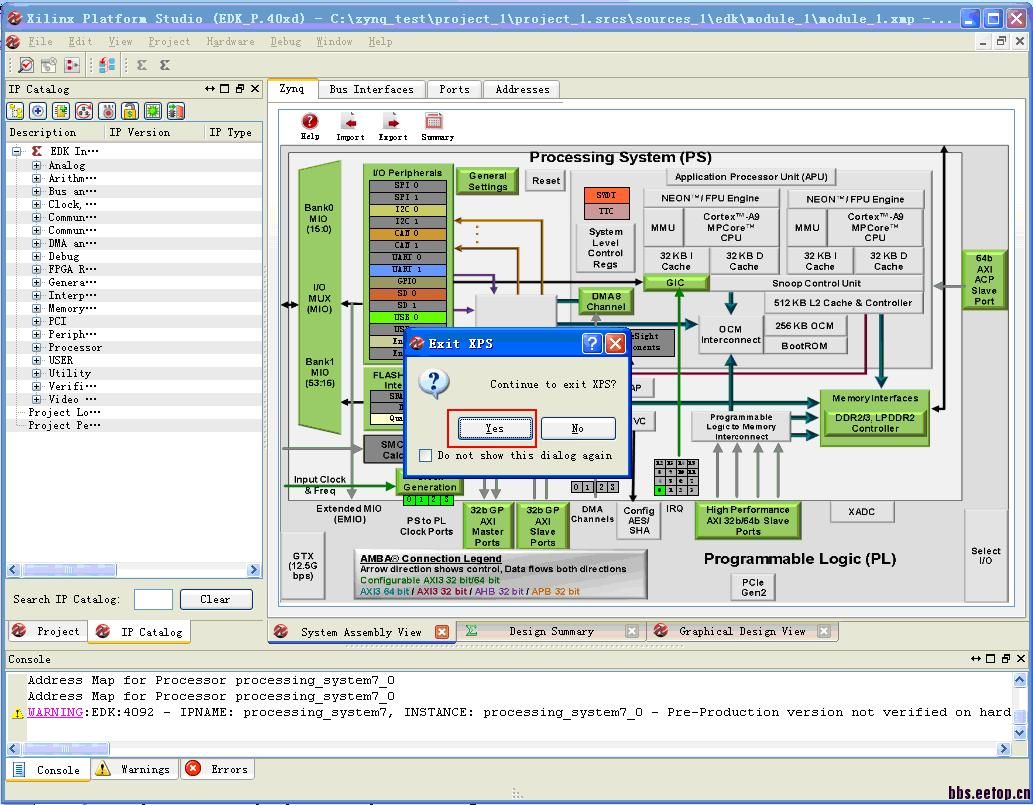
Task: Open the Summary calendar icon
Action: pyautogui.click(x=434, y=122)
